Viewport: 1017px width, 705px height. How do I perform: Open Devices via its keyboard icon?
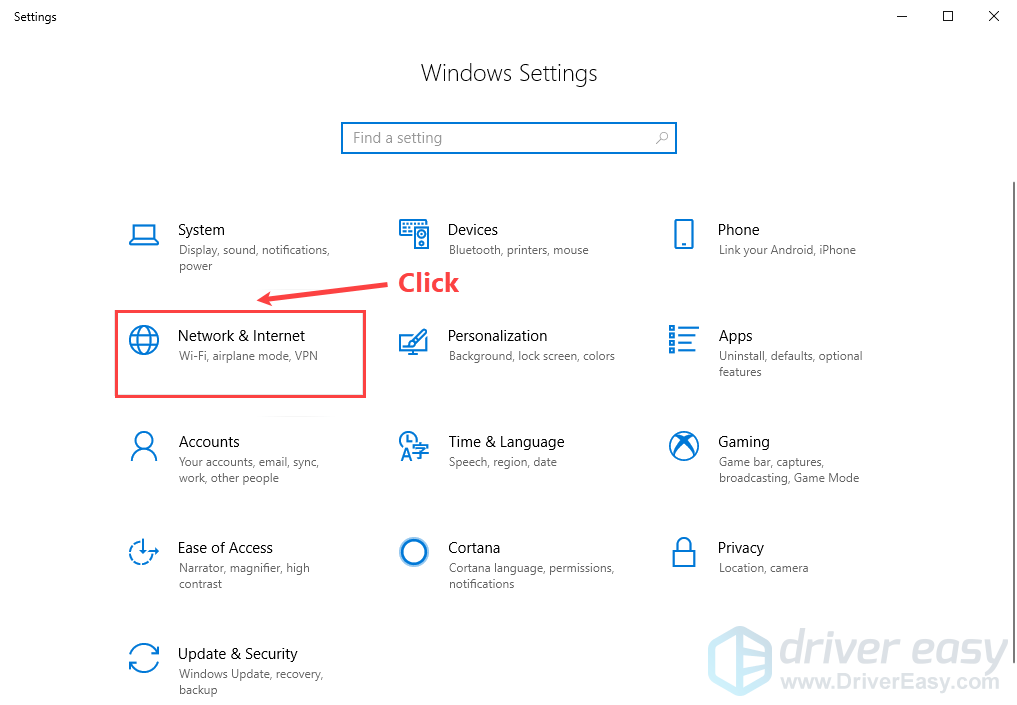point(414,235)
